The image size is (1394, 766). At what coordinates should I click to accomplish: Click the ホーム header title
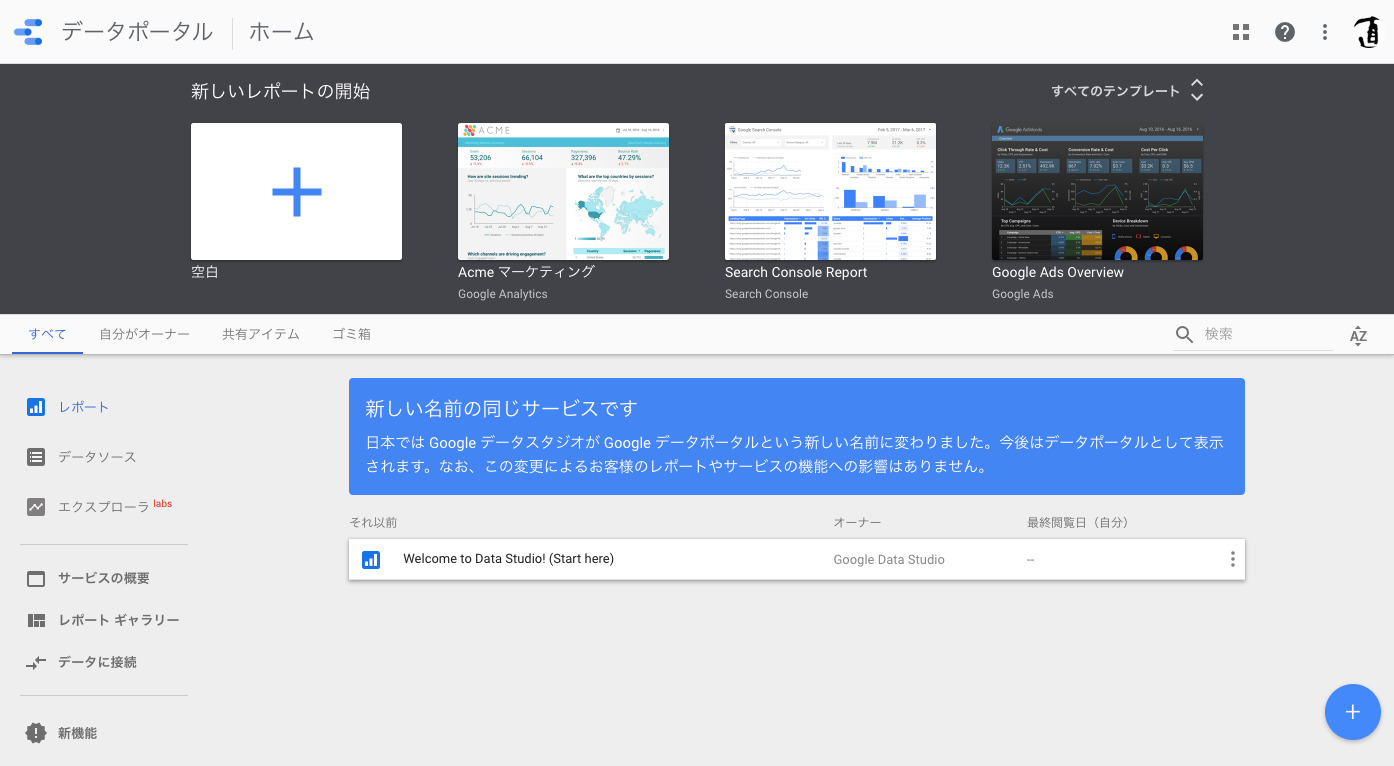click(282, 32)
